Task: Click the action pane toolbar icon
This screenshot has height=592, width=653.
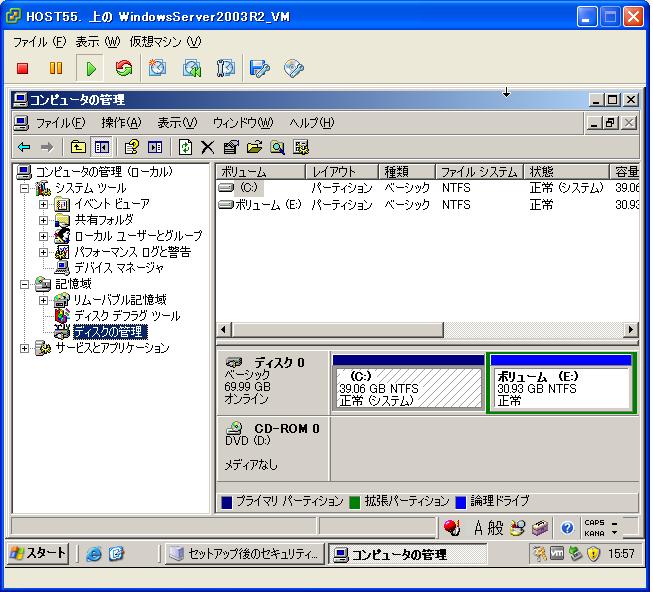Action: pyautogui.click(x=155, y=147)
